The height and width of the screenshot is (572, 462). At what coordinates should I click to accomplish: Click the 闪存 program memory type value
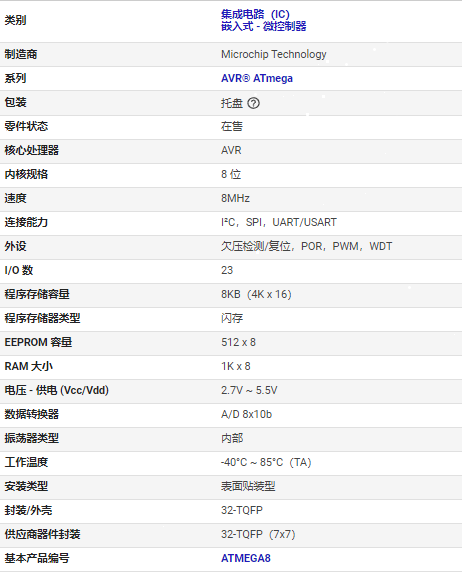pyautogui.click(x=232, y=318)
